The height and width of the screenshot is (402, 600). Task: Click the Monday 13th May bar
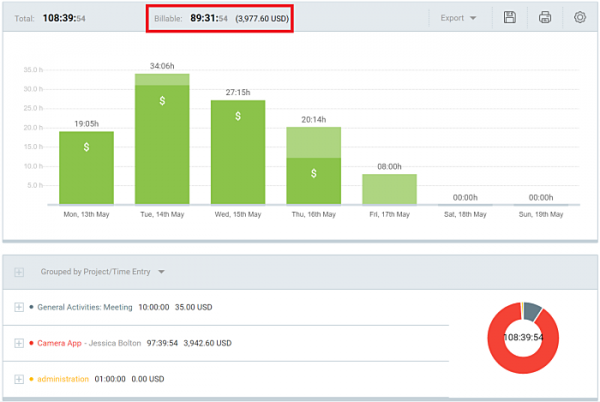pyautogui.click(x=86, y=168)
